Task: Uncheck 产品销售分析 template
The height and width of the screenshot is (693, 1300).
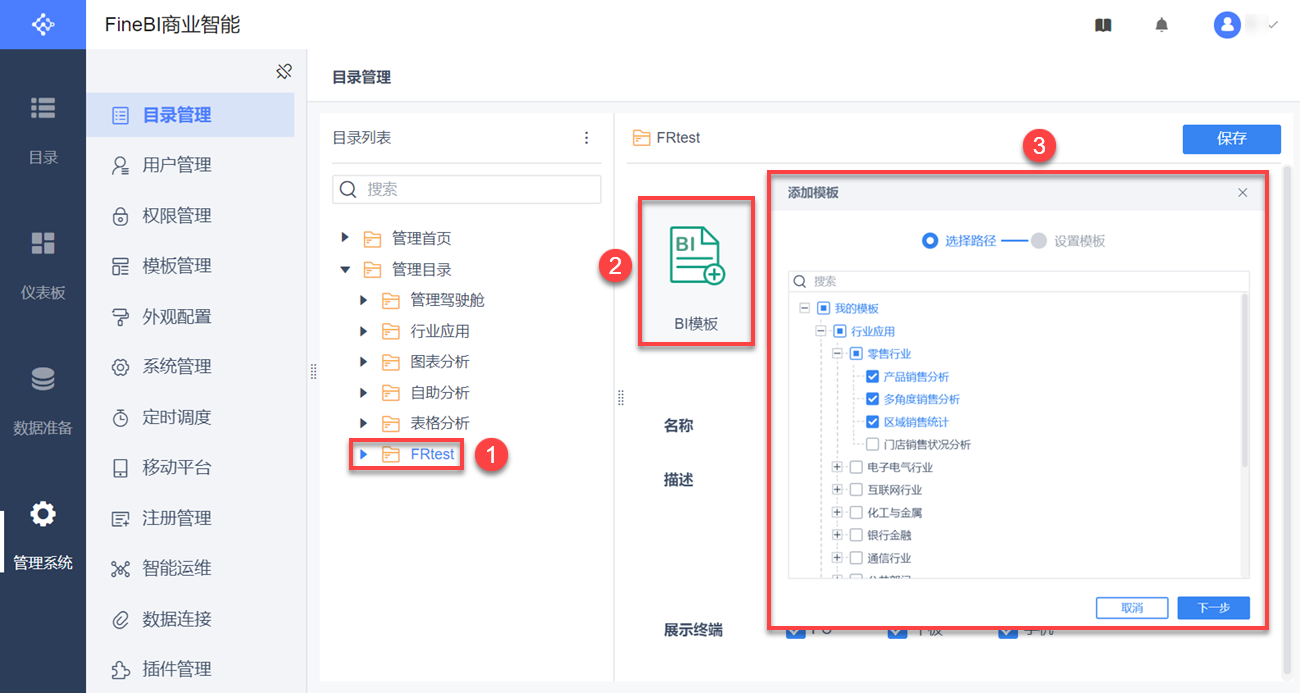Action: (x=872, y=377)
